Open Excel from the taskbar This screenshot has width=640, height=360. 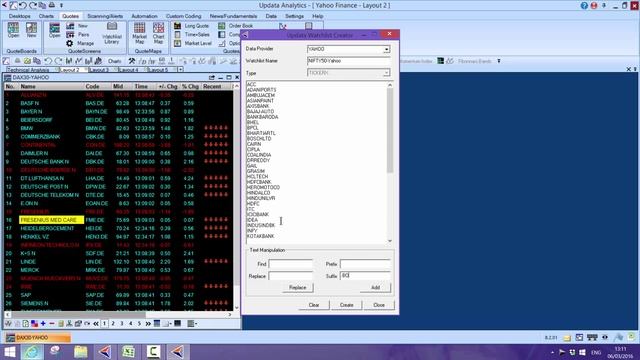point(129,351)
